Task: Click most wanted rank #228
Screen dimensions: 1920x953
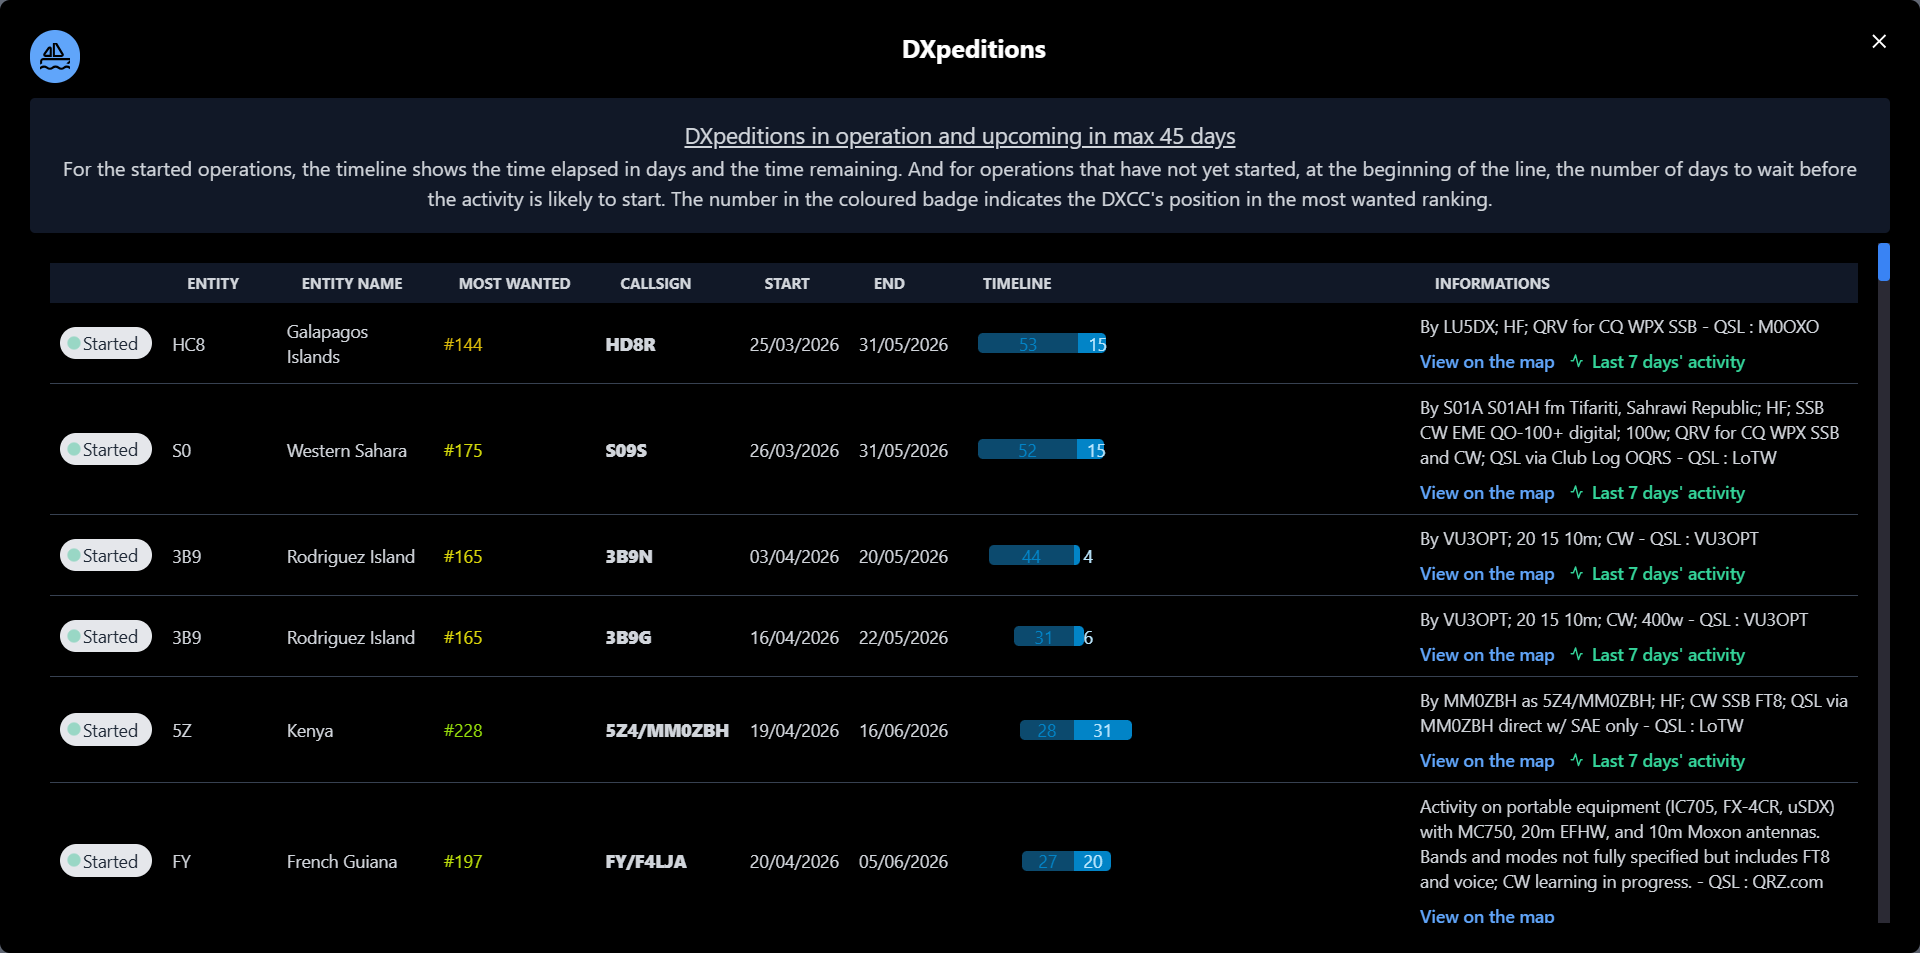Action: coord(463,730)
